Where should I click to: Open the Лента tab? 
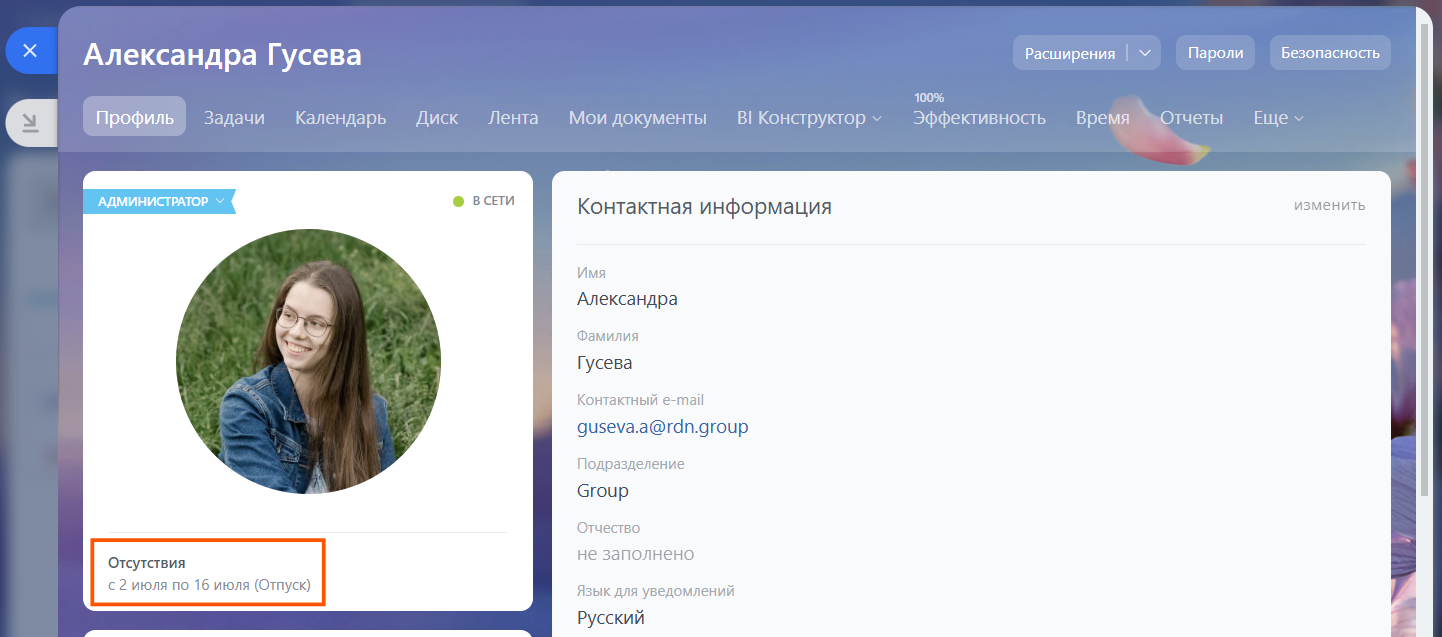click(x=513, y=117)
